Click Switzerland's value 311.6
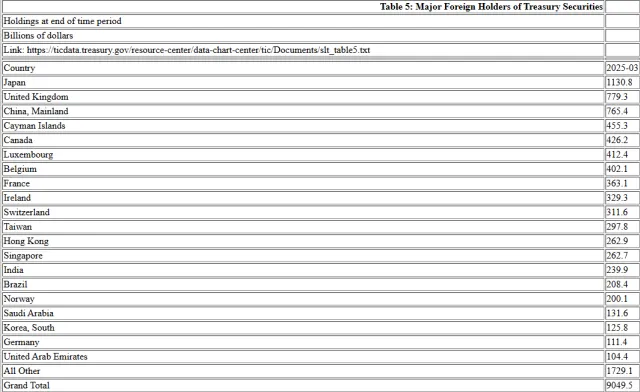Viewport: 640px width, 392px height. pyautogui.click(x=617, y=212)
